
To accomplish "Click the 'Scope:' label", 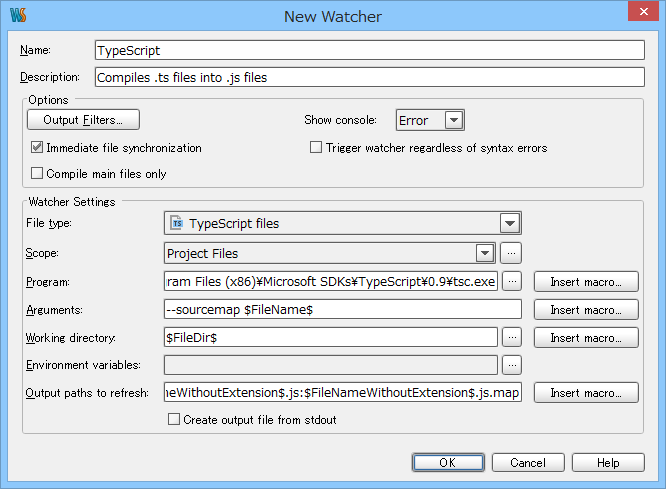I will [42, 253].
